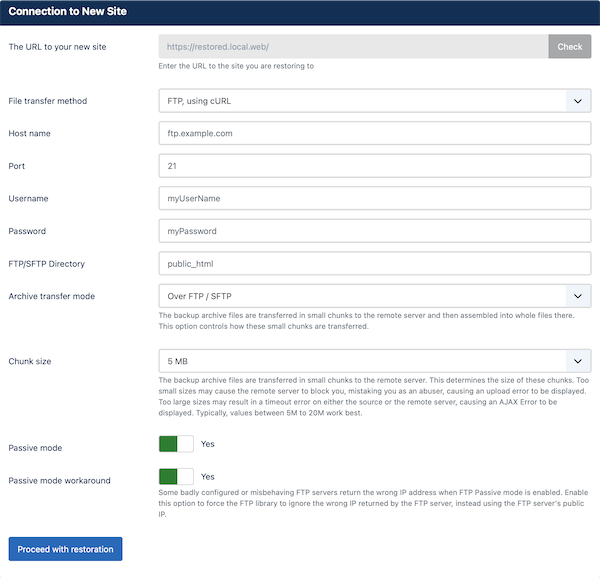Click the Check button beside the URL field

tap(569, 47)
